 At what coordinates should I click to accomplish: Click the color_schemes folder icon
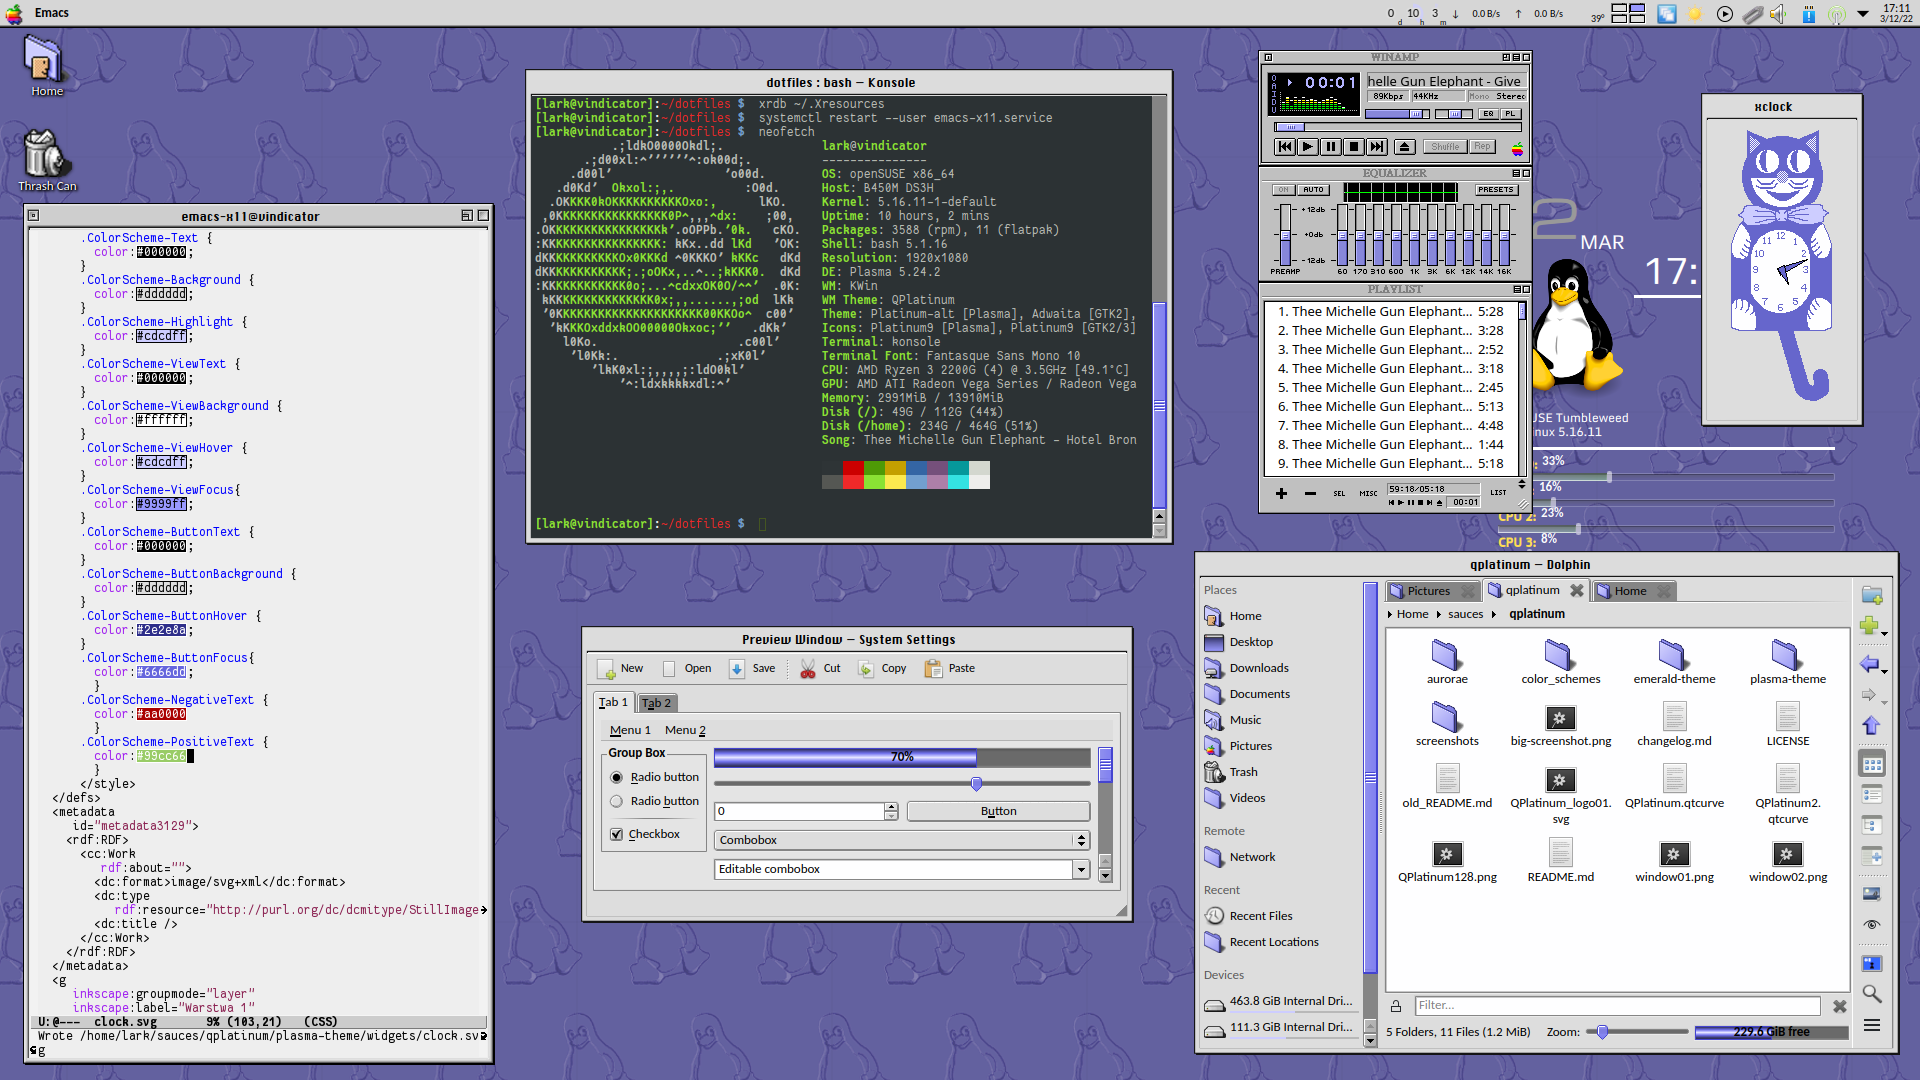coord(1559,655)
